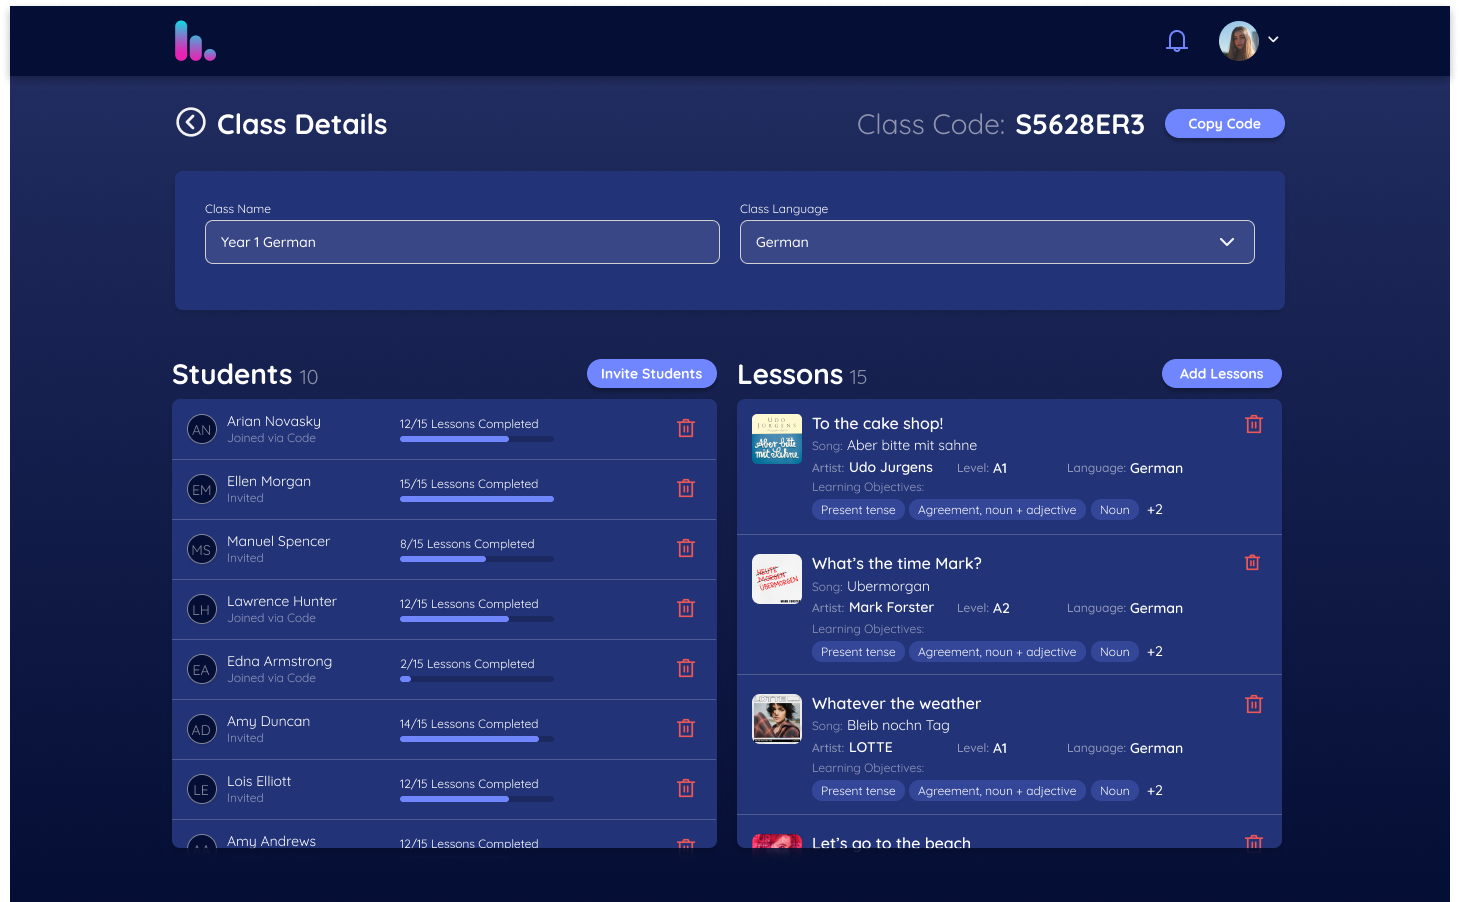Click 15/15 Lessons Completed text
The image size is (1460, 902).
(469, 484)
